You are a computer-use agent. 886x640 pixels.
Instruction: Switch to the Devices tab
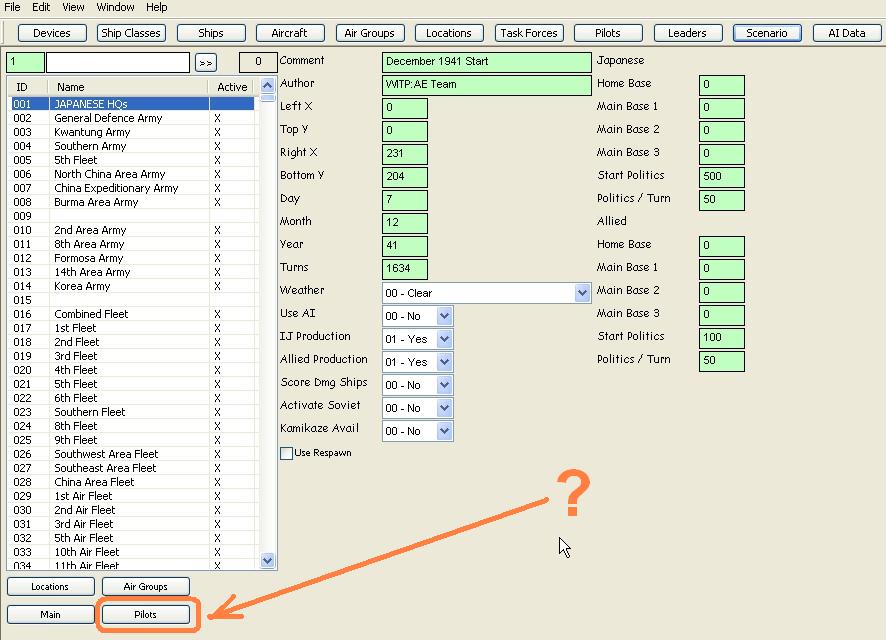tap(52, 33)
